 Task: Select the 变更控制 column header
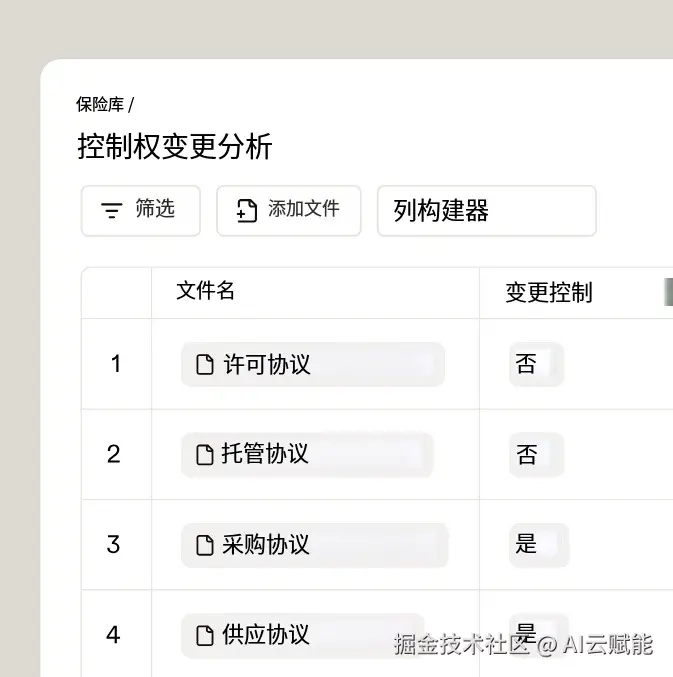pyautogui.click(x=548, y=292)
